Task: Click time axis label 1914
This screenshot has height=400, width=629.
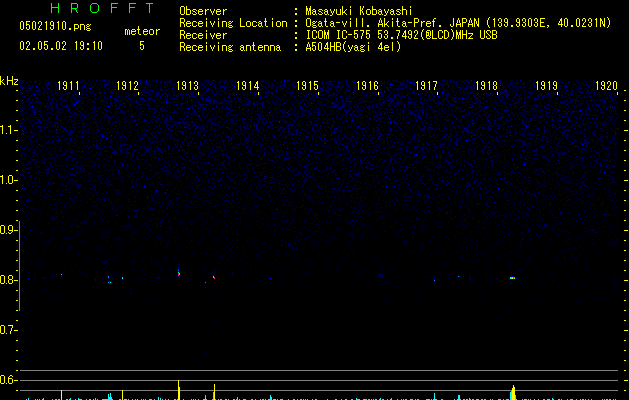Action: point(248,86)
